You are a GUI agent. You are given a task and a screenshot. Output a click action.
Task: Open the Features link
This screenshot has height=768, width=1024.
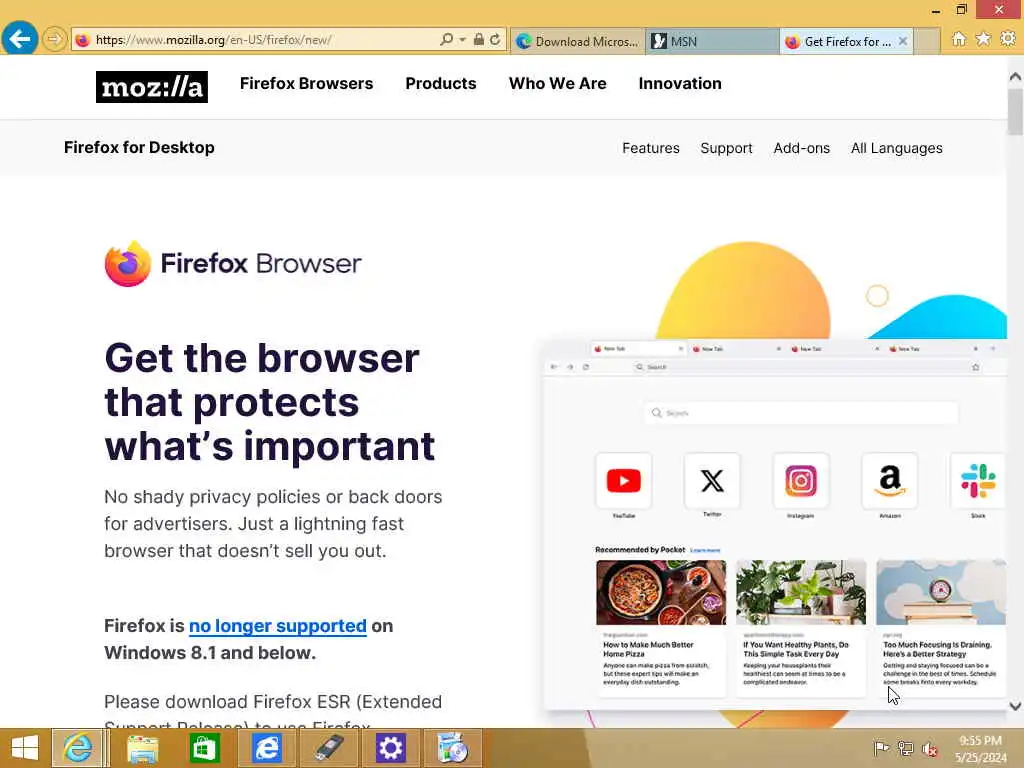[x=650, y=148]
